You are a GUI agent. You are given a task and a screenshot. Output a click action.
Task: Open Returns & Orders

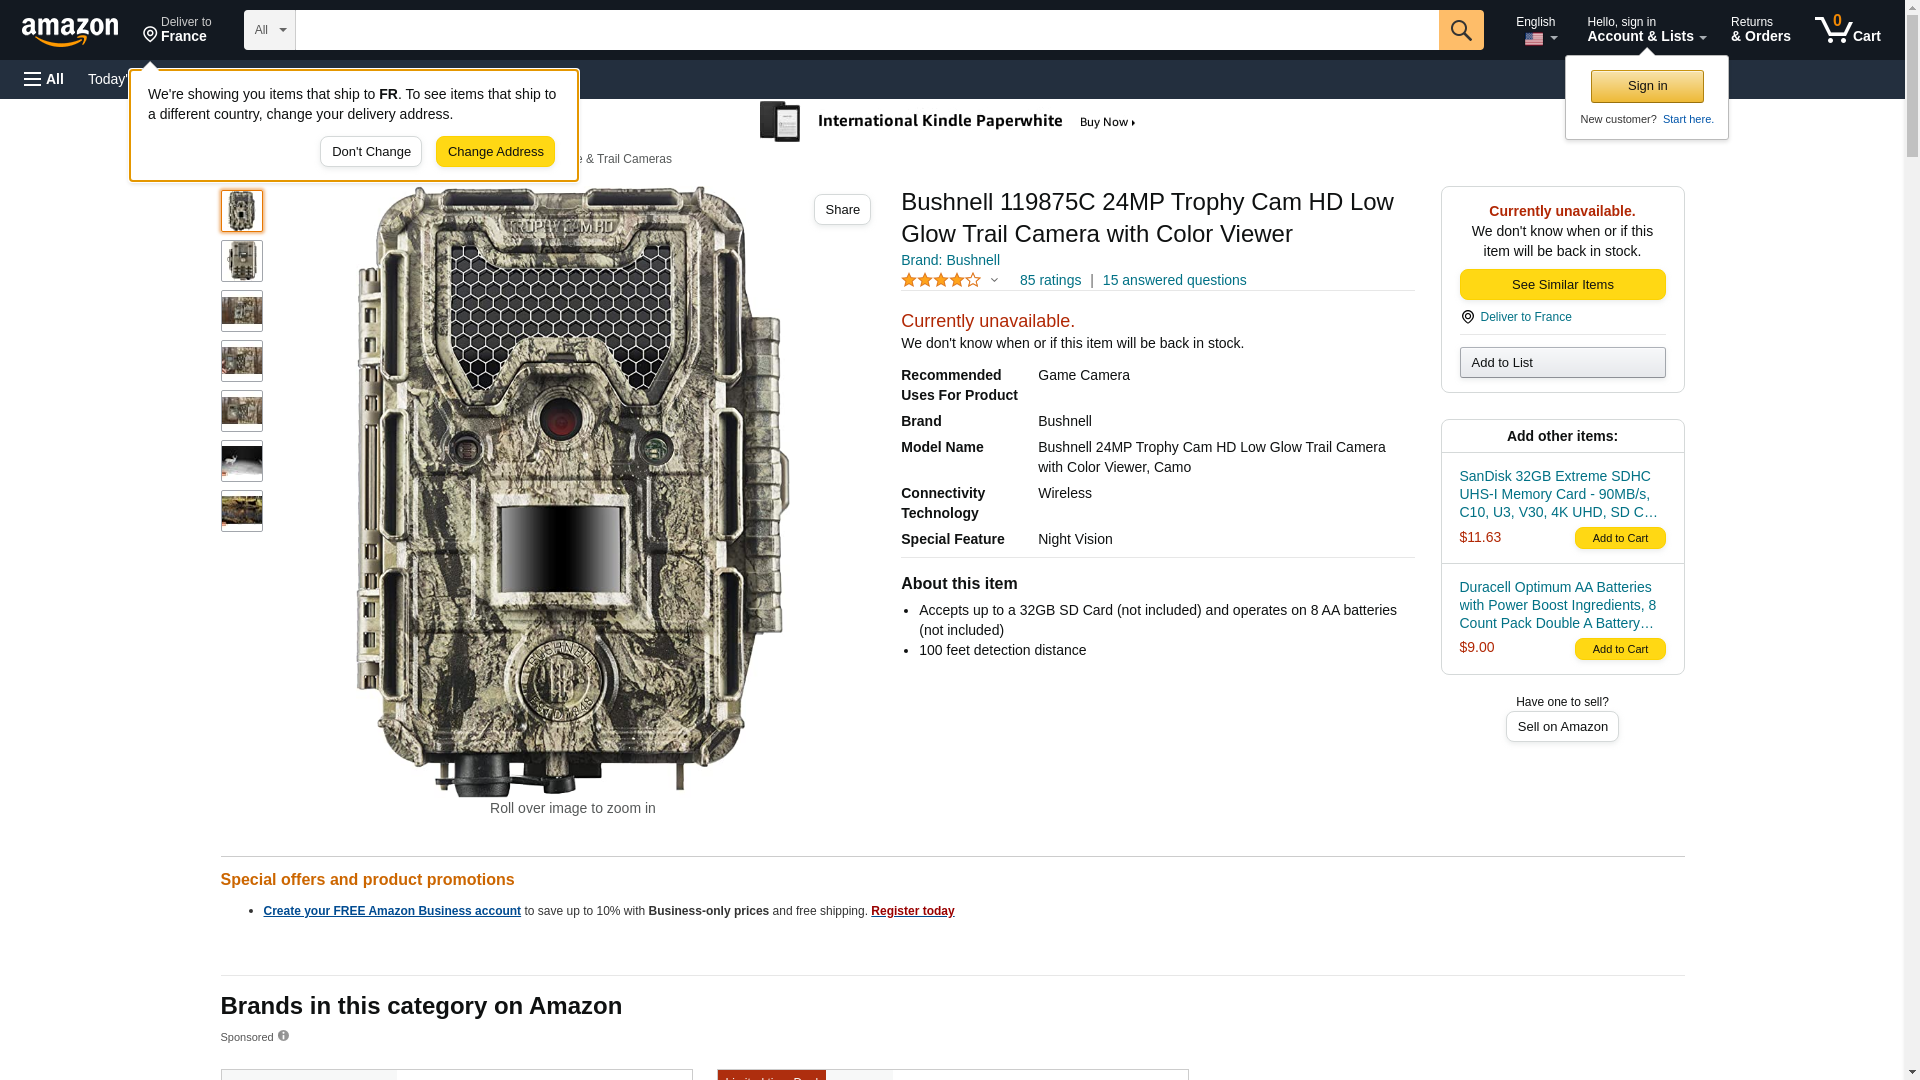click(1760, 30)
